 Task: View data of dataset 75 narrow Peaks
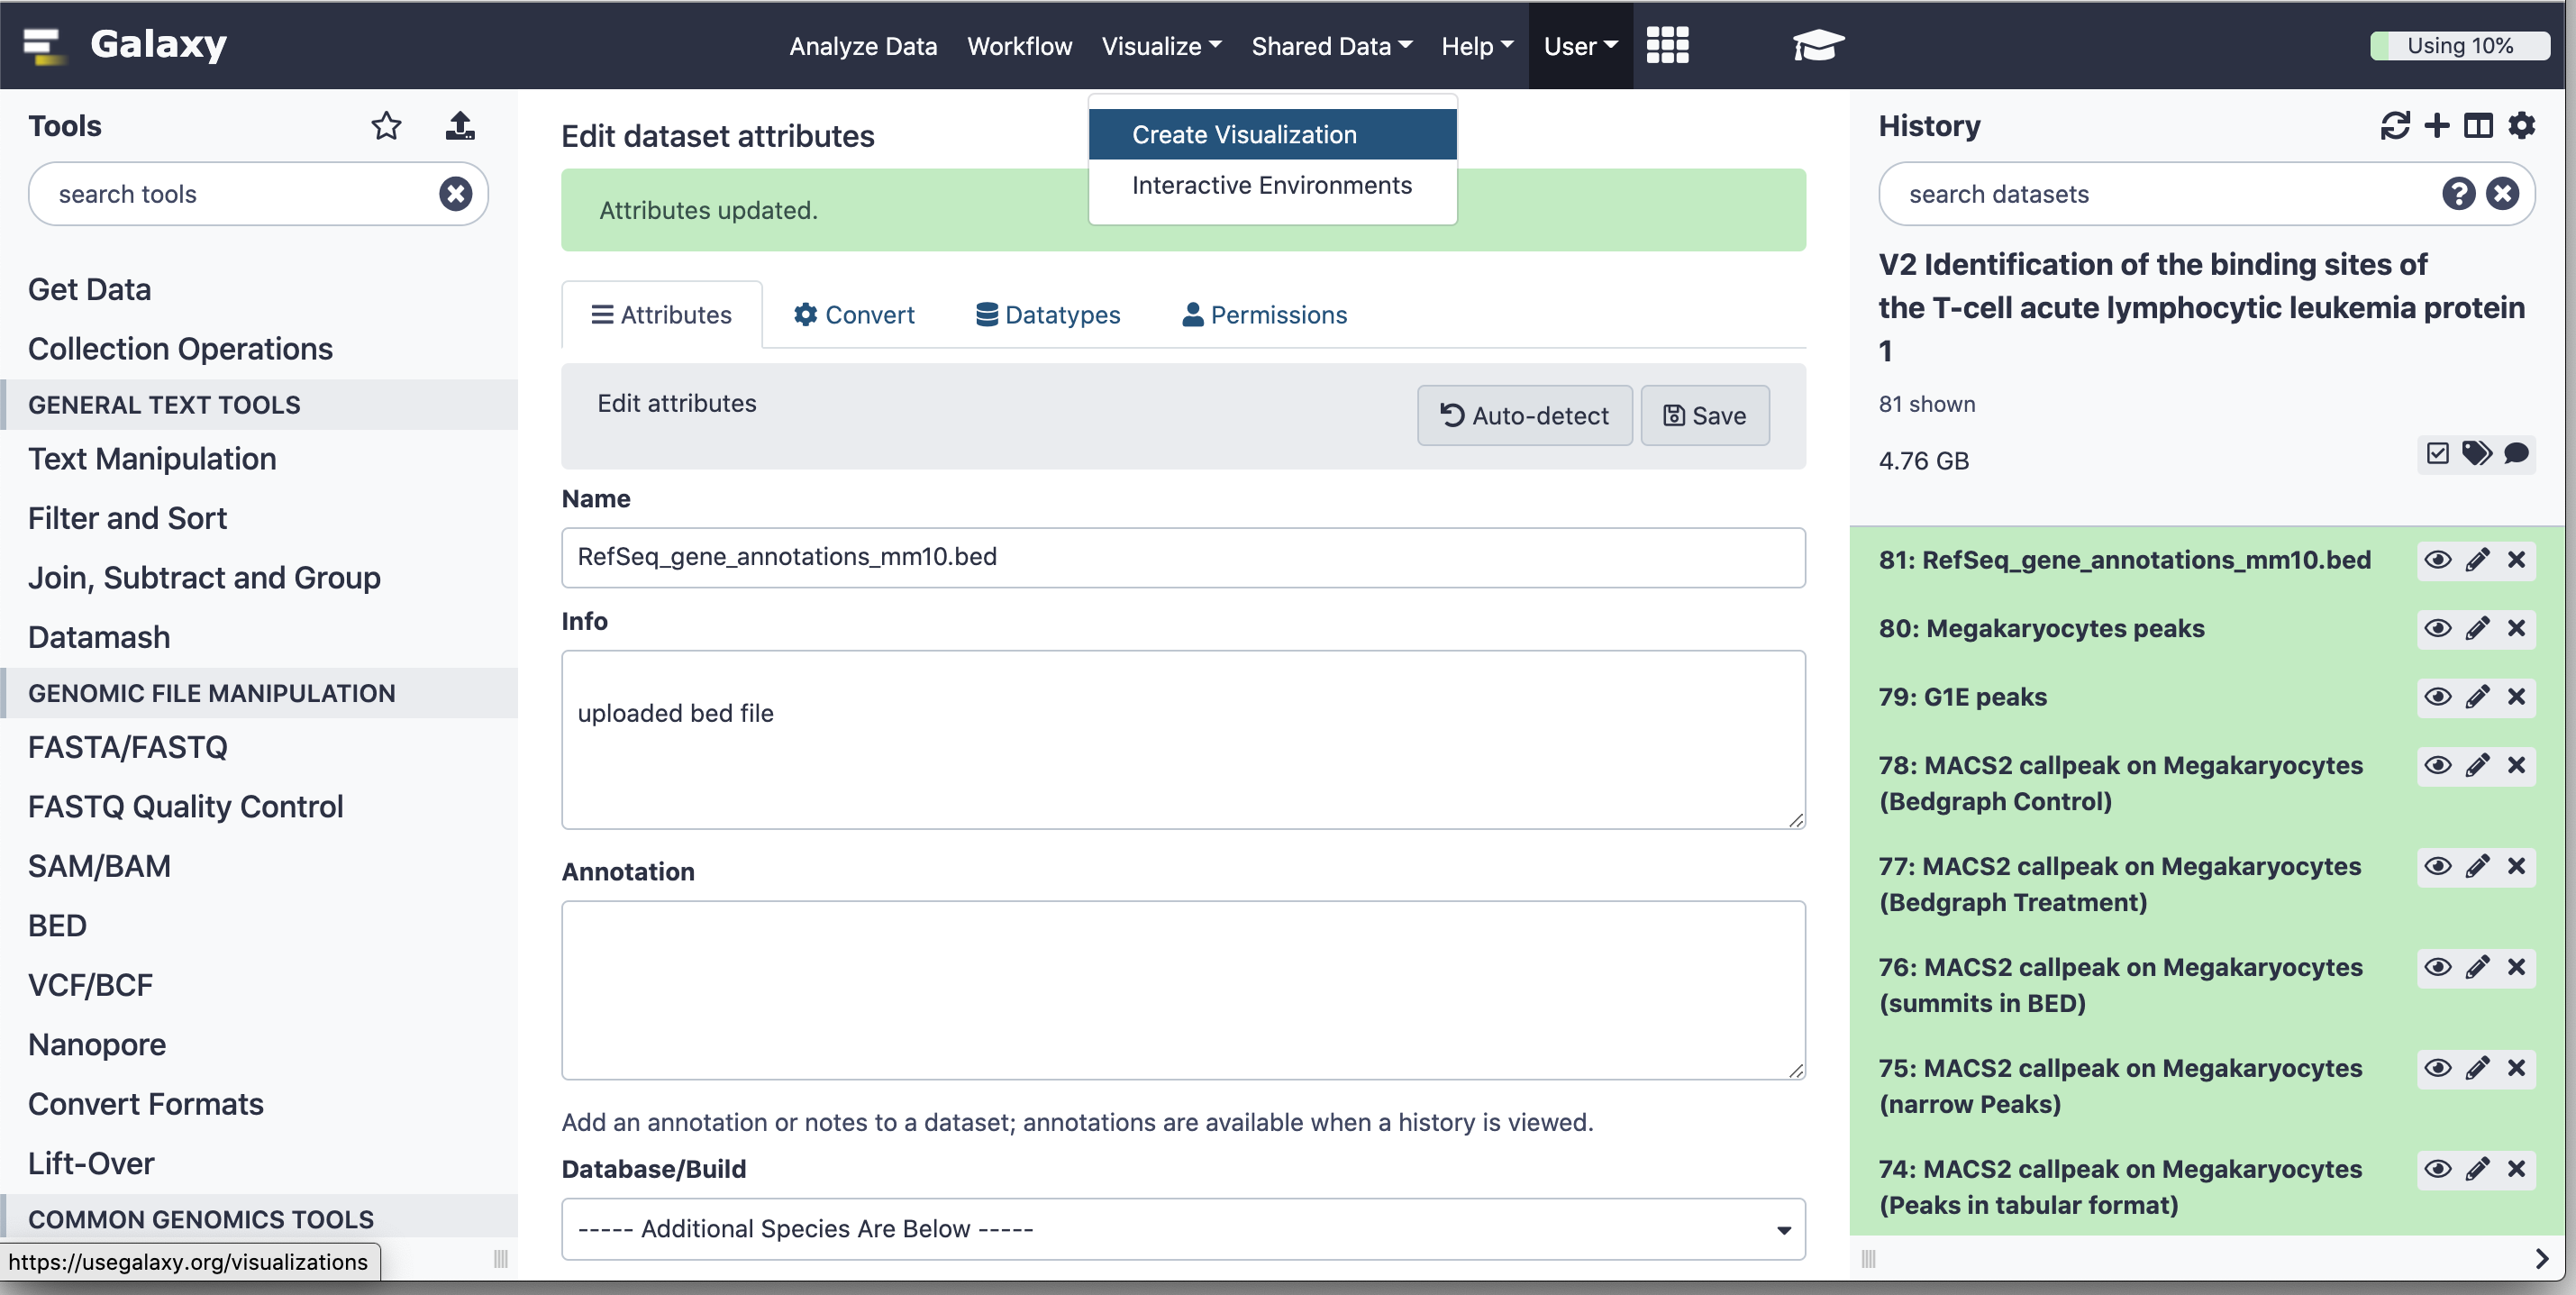[x=2438, y=1068]
